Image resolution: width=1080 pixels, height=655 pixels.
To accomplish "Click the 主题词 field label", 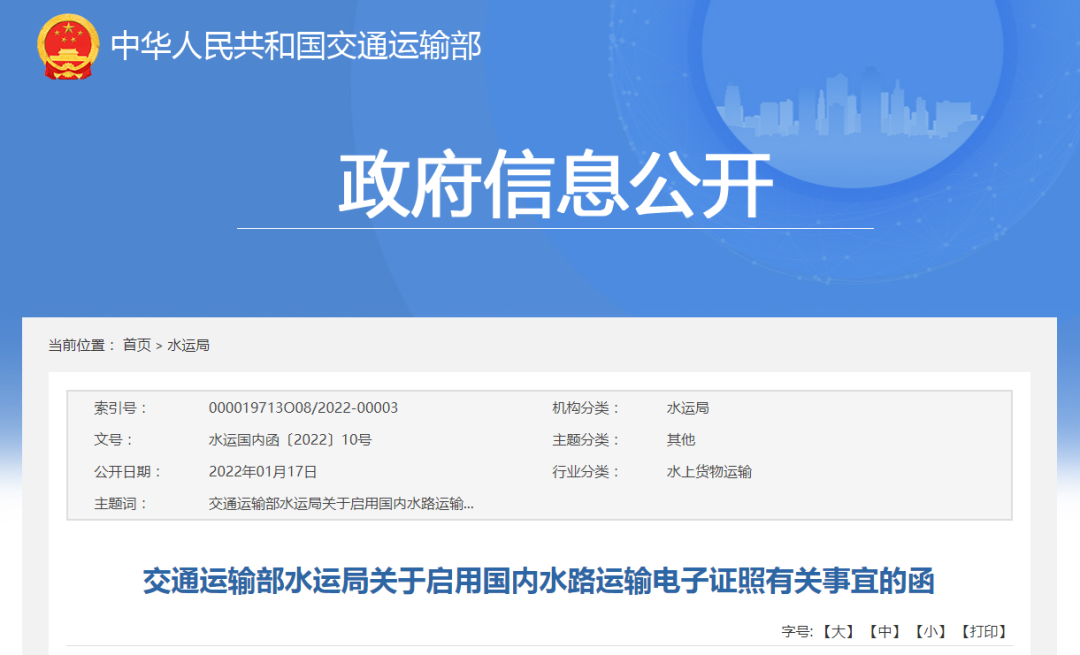I will (x=120, y=503).
